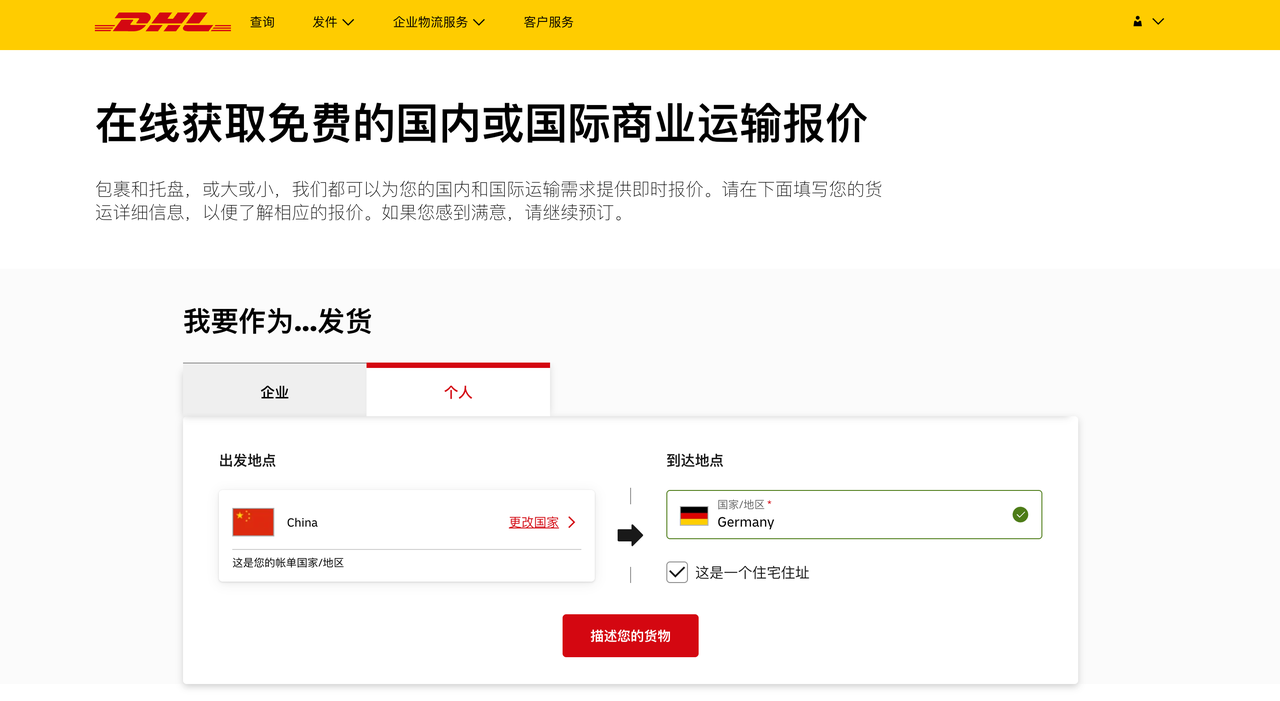Switch to the 企业 tab
Image resolution: width=1280 pixels, height=701 pixels.
click(x=275, y=392)
